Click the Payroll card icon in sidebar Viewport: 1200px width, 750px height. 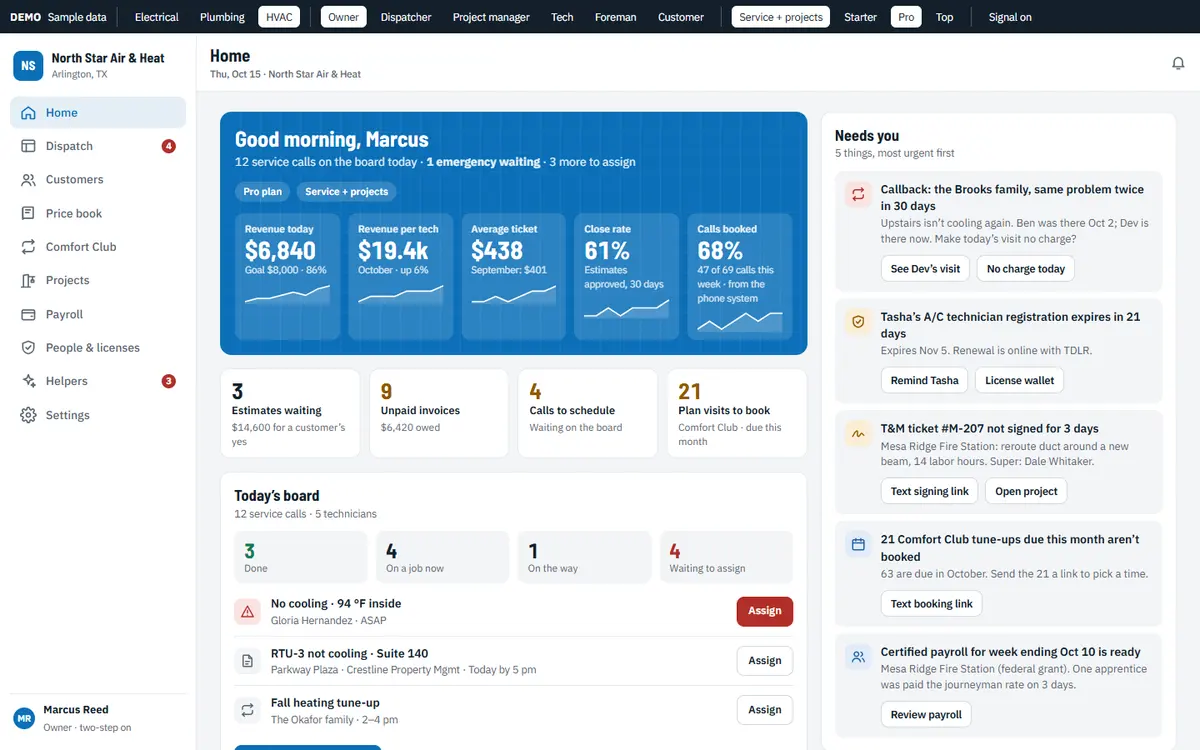(28, 314)
